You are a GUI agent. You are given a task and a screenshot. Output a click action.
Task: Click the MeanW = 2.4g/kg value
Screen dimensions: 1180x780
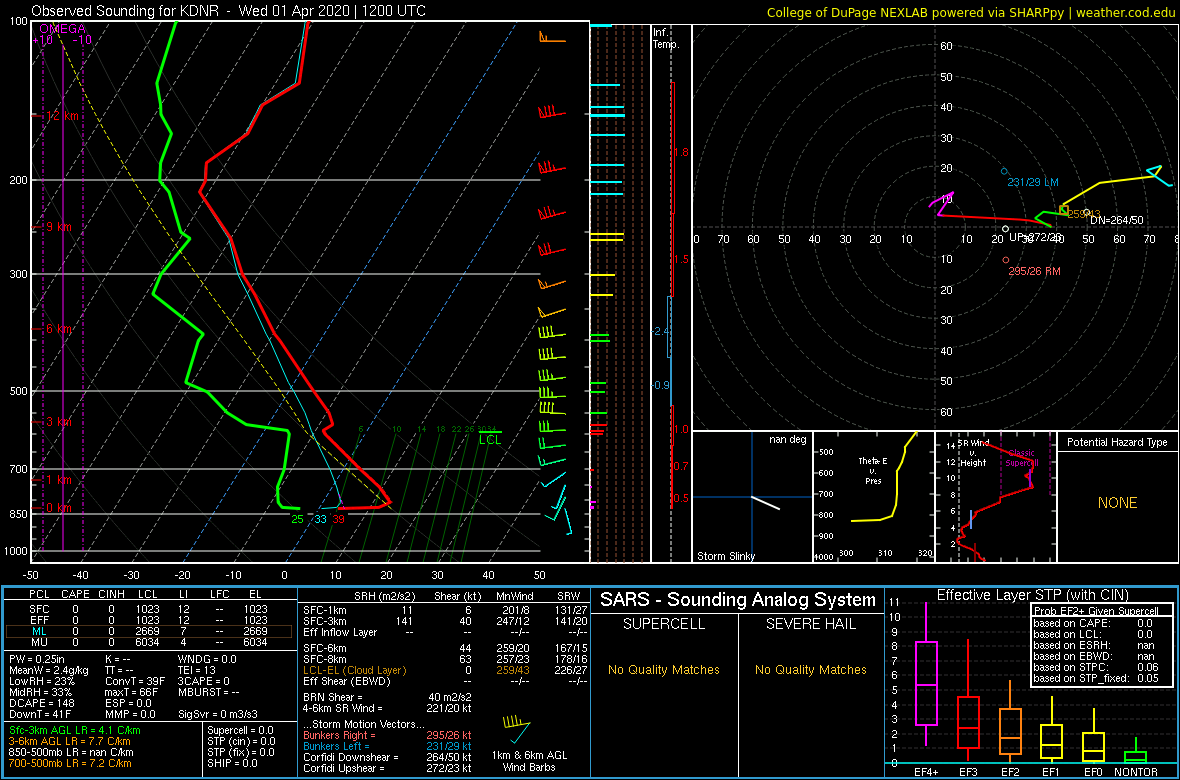click(50, 670)
